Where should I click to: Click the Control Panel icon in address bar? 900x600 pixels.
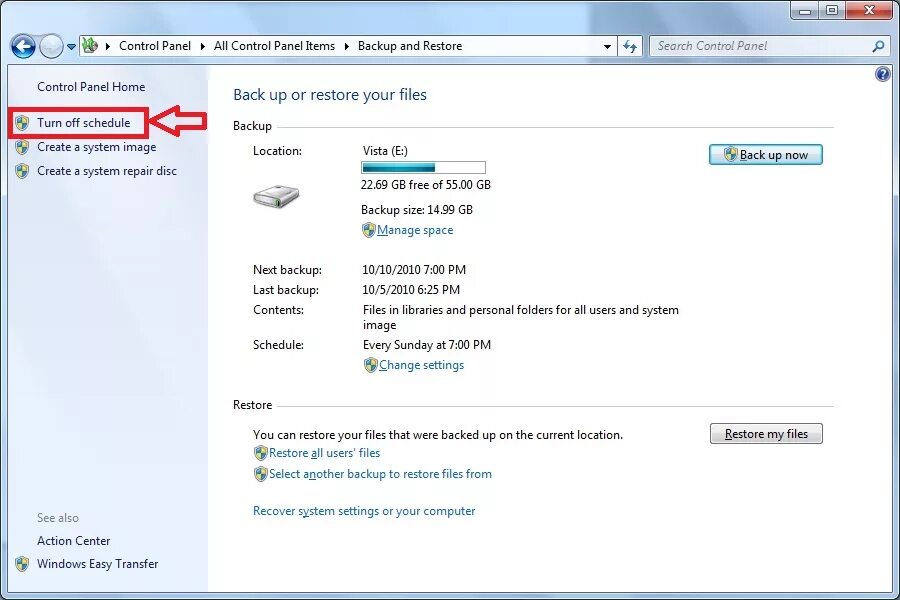coord(90,45)
